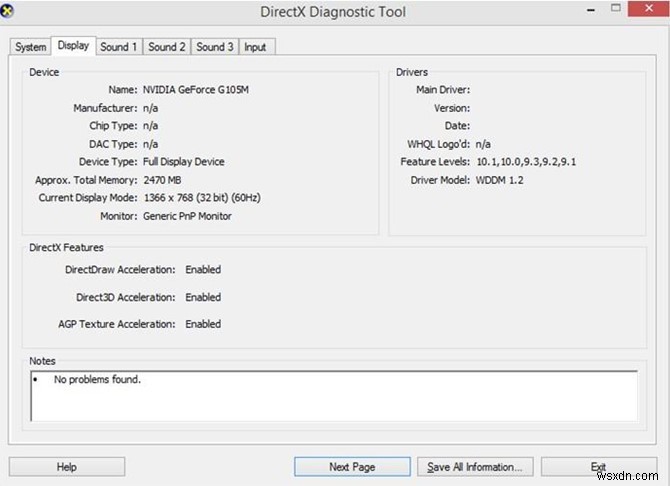Screen dimensions: 670x486
Task: Click Save All Information button
Action: pos(475,467)
